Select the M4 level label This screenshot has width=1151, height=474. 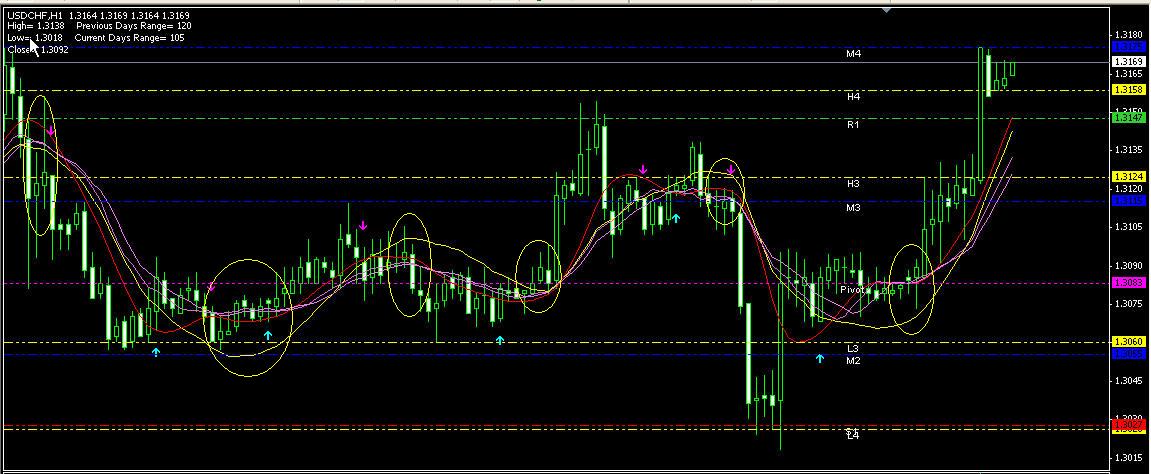tap(853, 54)
